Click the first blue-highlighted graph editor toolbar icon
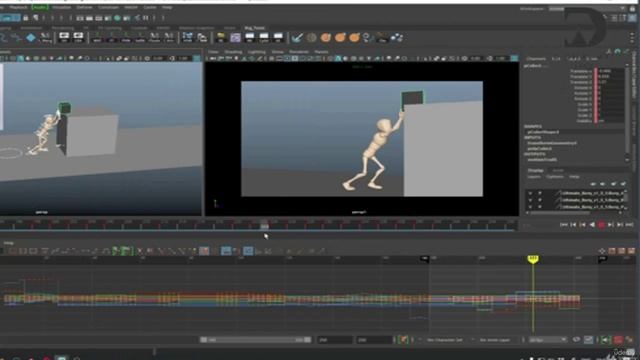The width and height of the screenshot is (640, 360). pyautogui.click(x=226, y=251)
